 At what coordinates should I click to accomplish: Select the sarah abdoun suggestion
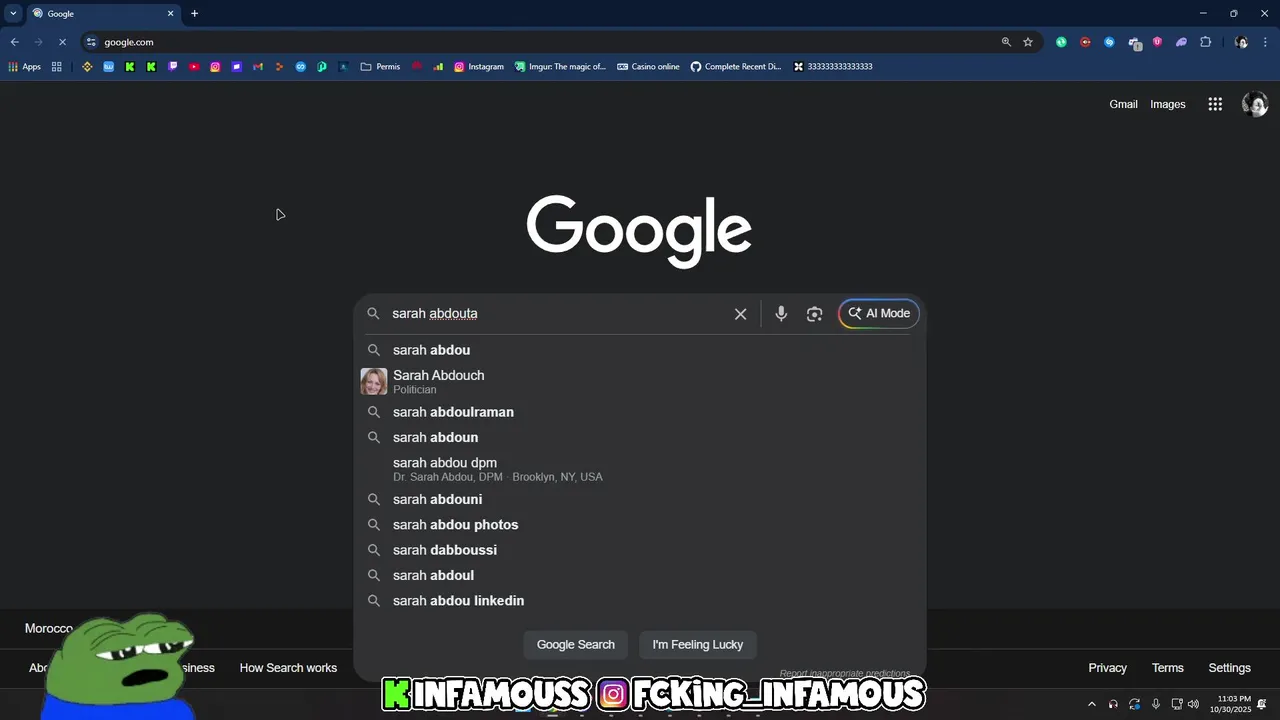[640, 438]
